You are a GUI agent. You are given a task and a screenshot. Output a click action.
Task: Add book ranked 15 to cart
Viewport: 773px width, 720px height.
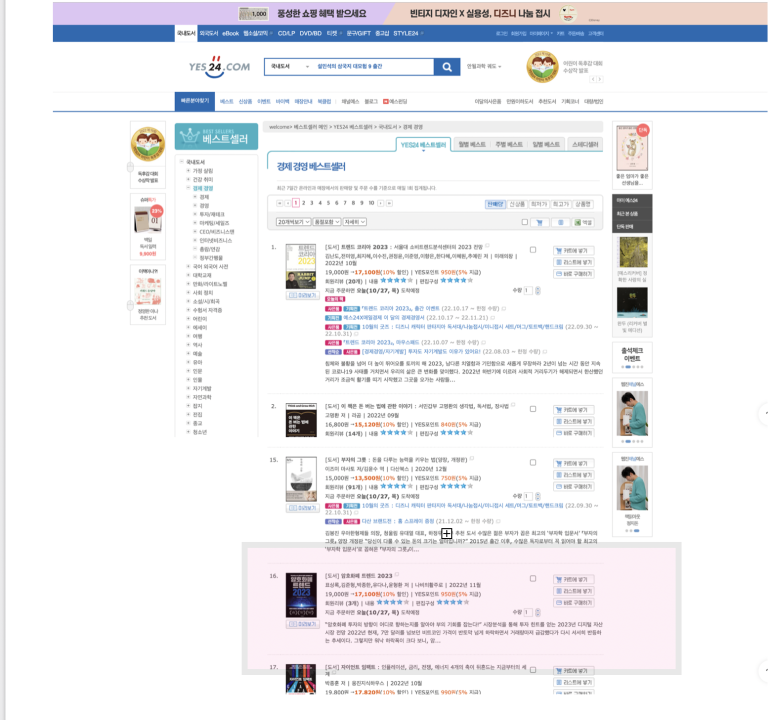point(574,463)
